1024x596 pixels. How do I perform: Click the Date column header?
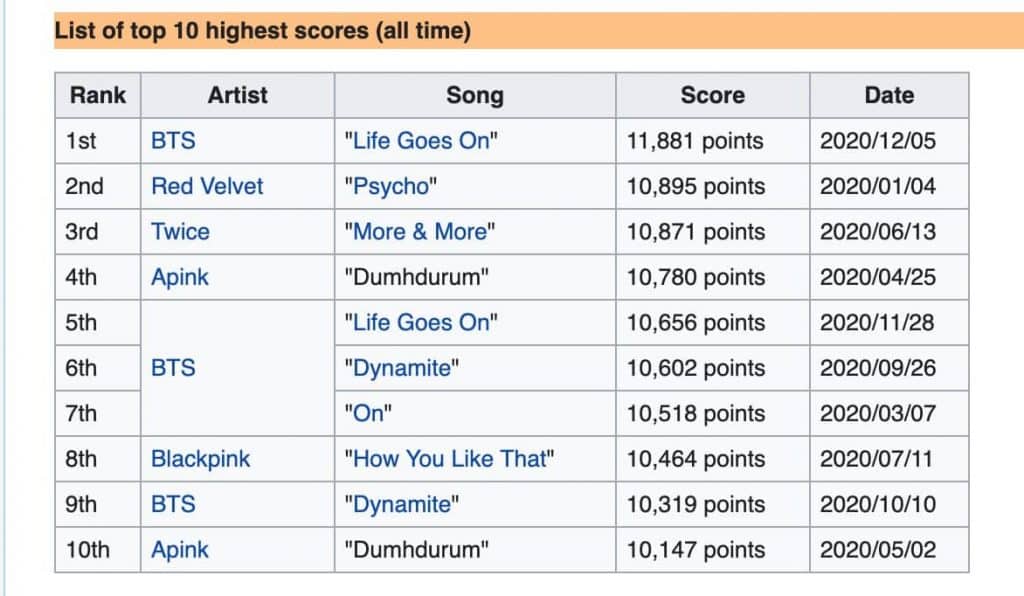[x=888, y=95]
